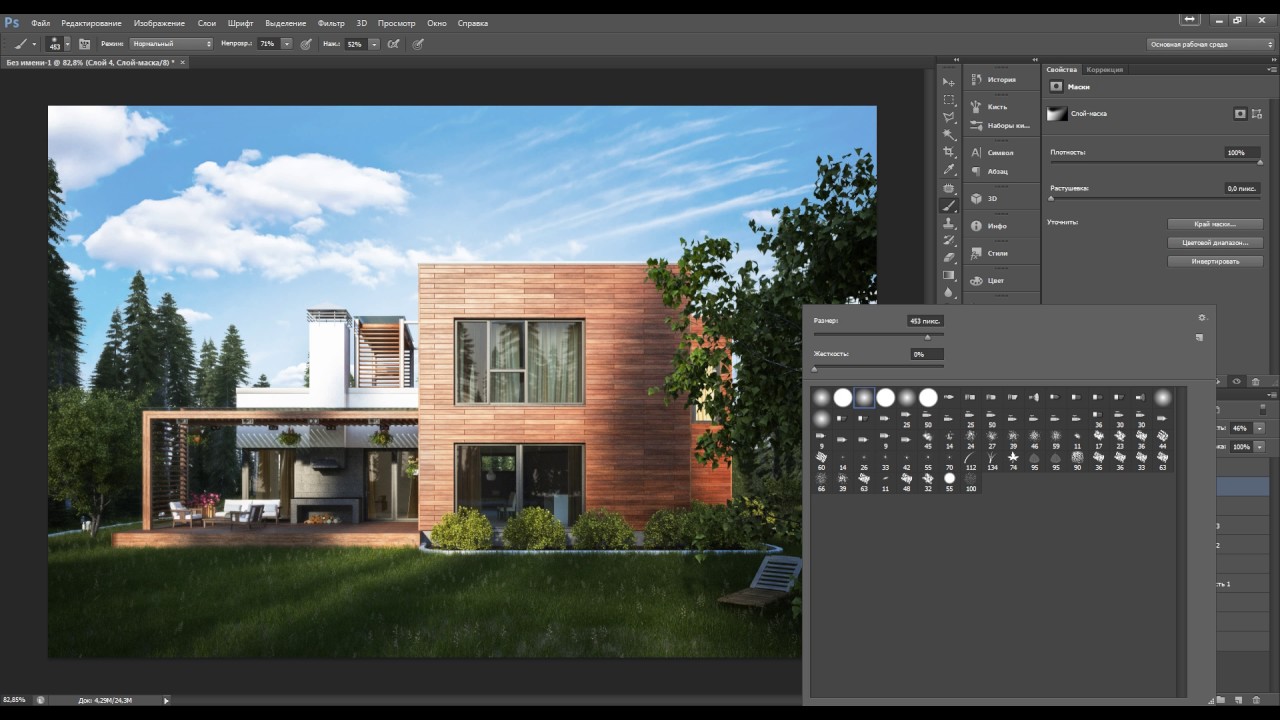Open the Режим blend mode dropdown
The width and height of the screenshot is (1280, 720).
tap(172, 44)
